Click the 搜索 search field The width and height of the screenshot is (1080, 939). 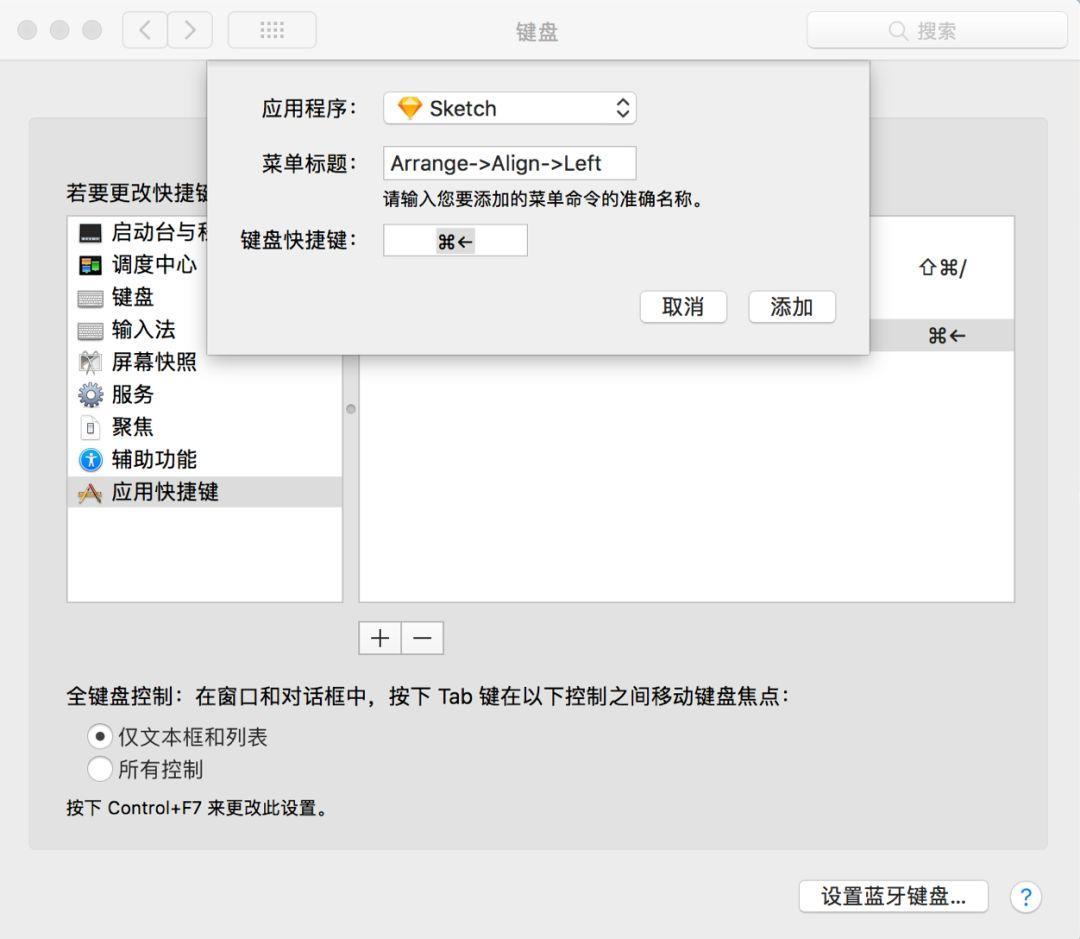pos(937,30)
